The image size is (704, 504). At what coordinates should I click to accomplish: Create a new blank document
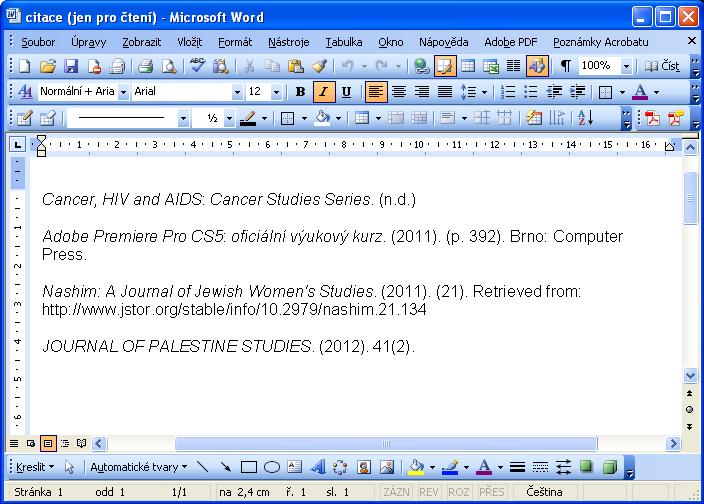point(24,66)
